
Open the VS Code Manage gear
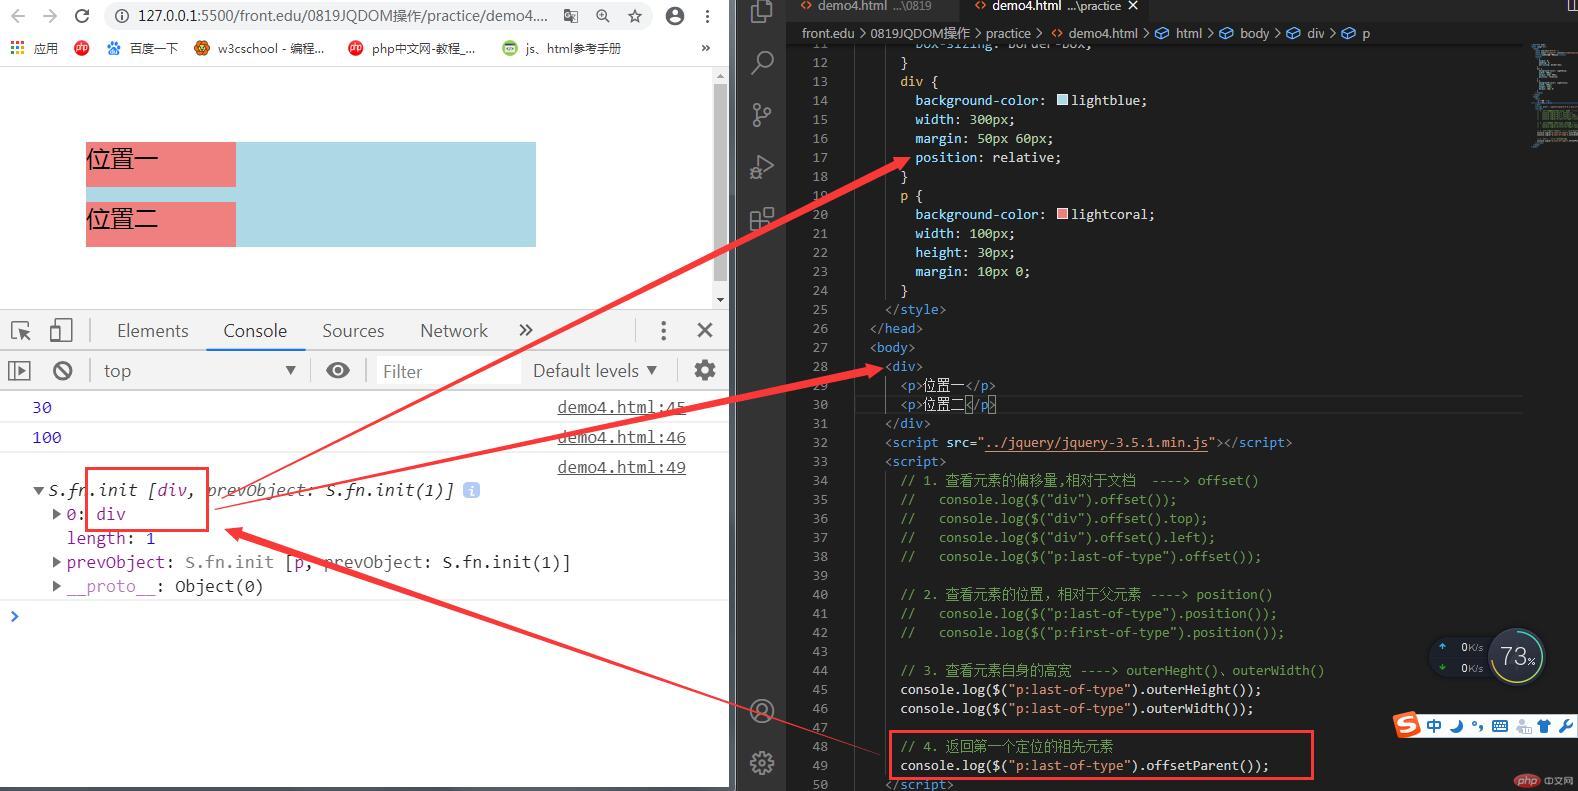(762, 762)
